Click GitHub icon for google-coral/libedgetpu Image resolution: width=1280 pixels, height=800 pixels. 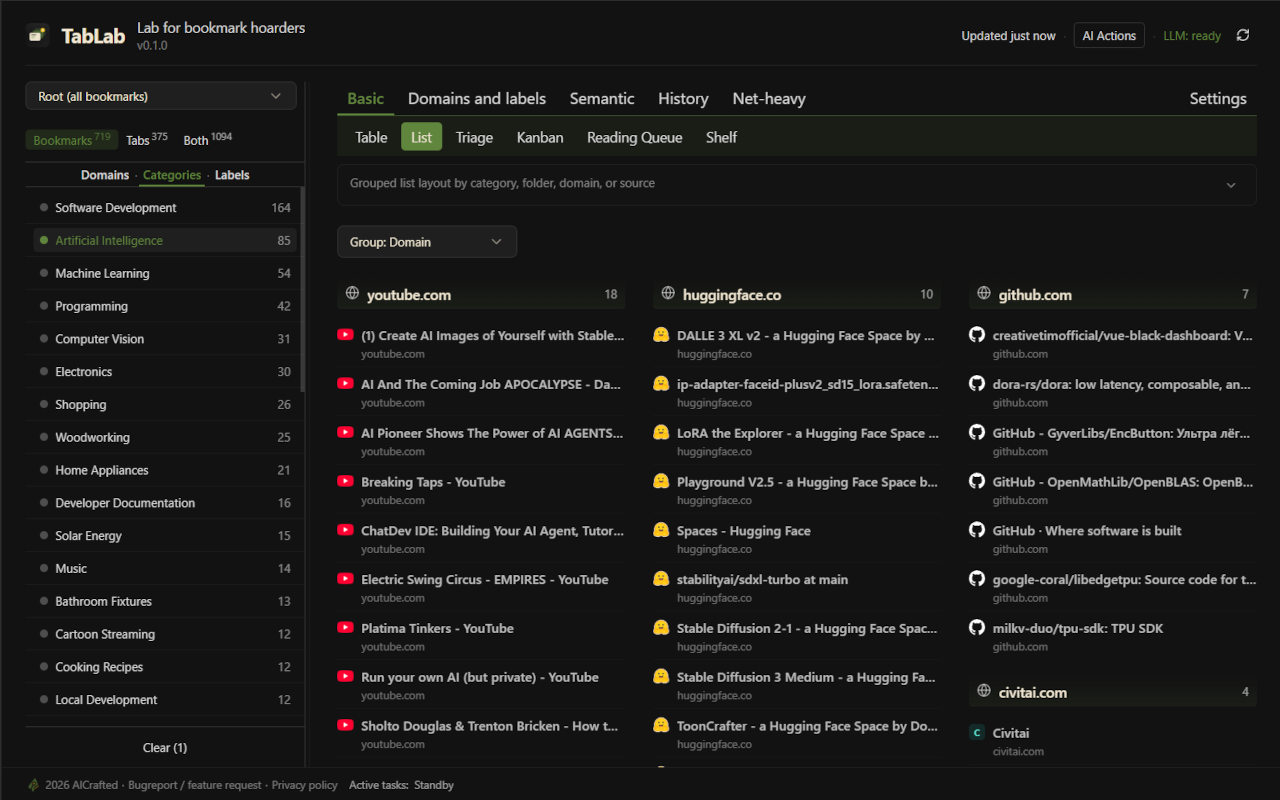click(x=977, y=579)
